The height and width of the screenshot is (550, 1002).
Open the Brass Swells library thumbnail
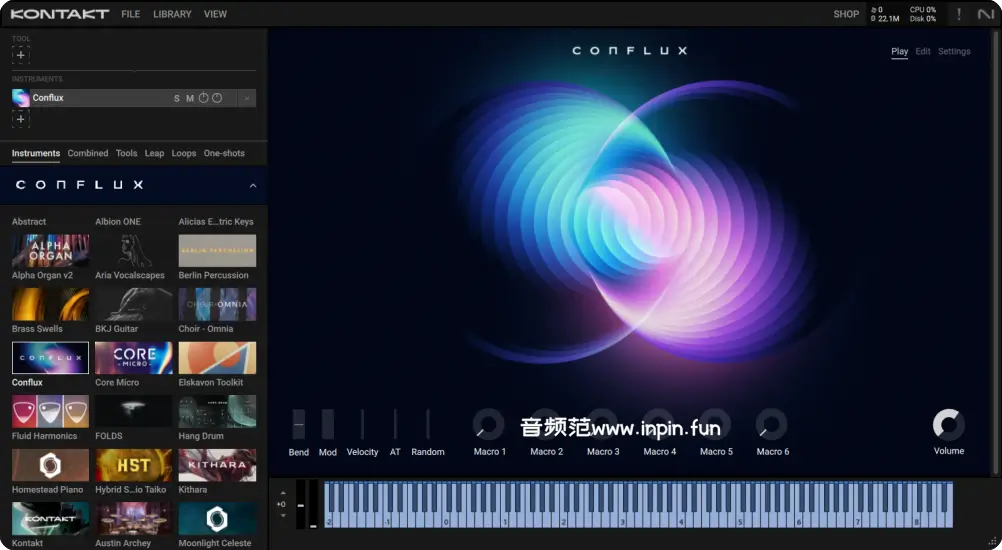pyautogui.click(x=50, y=304)
